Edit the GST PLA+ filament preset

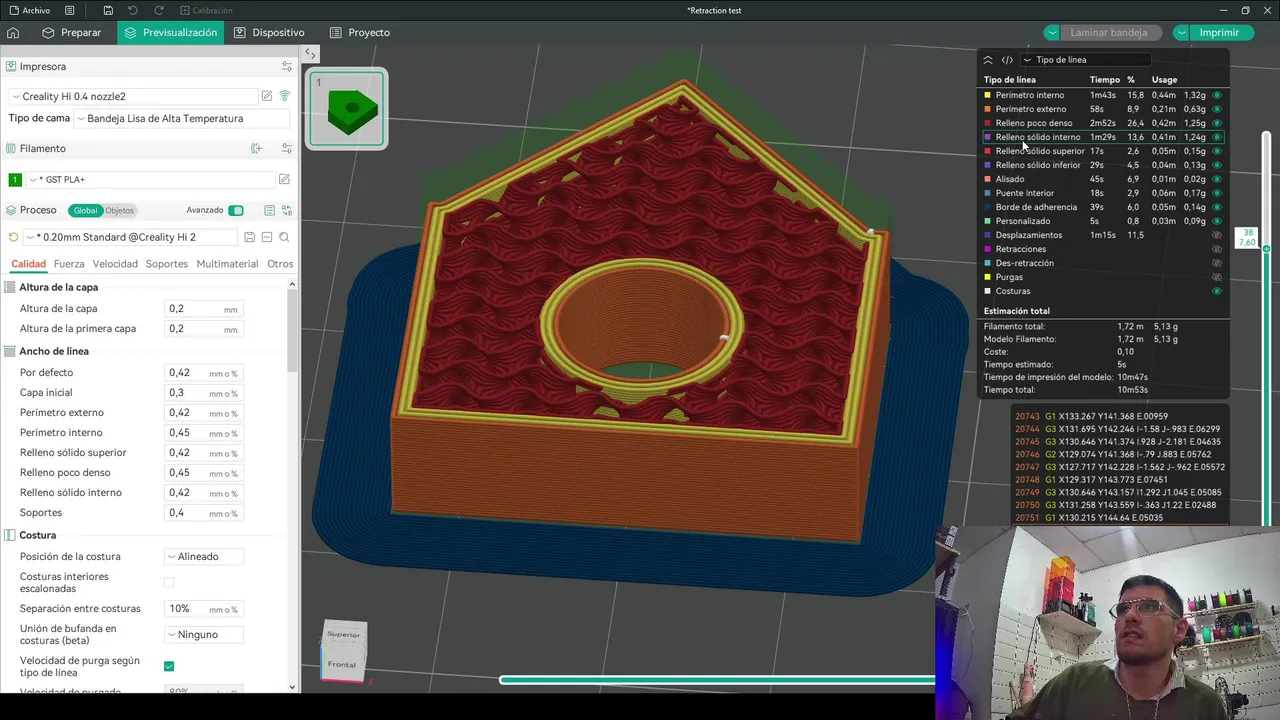[284, 179]
